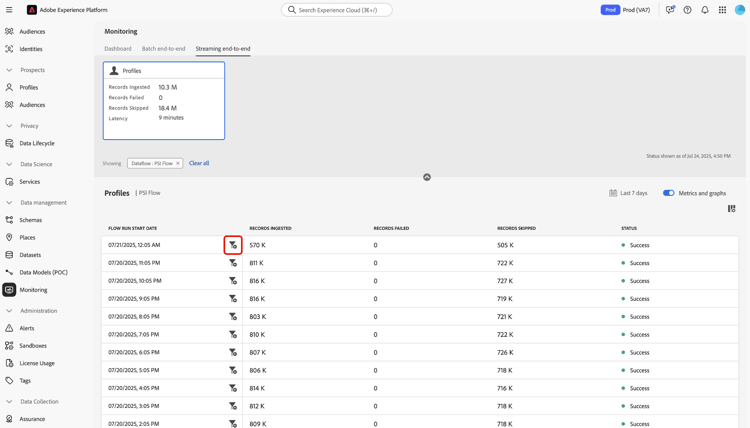Remove the Dataflow PSI Flow filter chip

click(x=178, y=163)
